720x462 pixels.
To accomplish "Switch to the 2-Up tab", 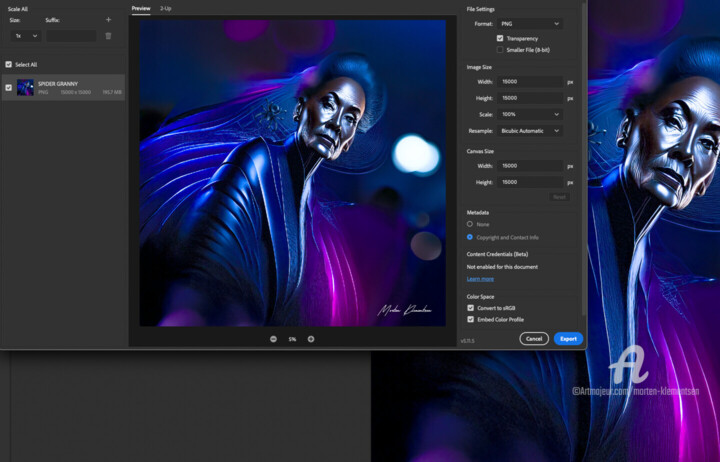I will tap(166, 8).
